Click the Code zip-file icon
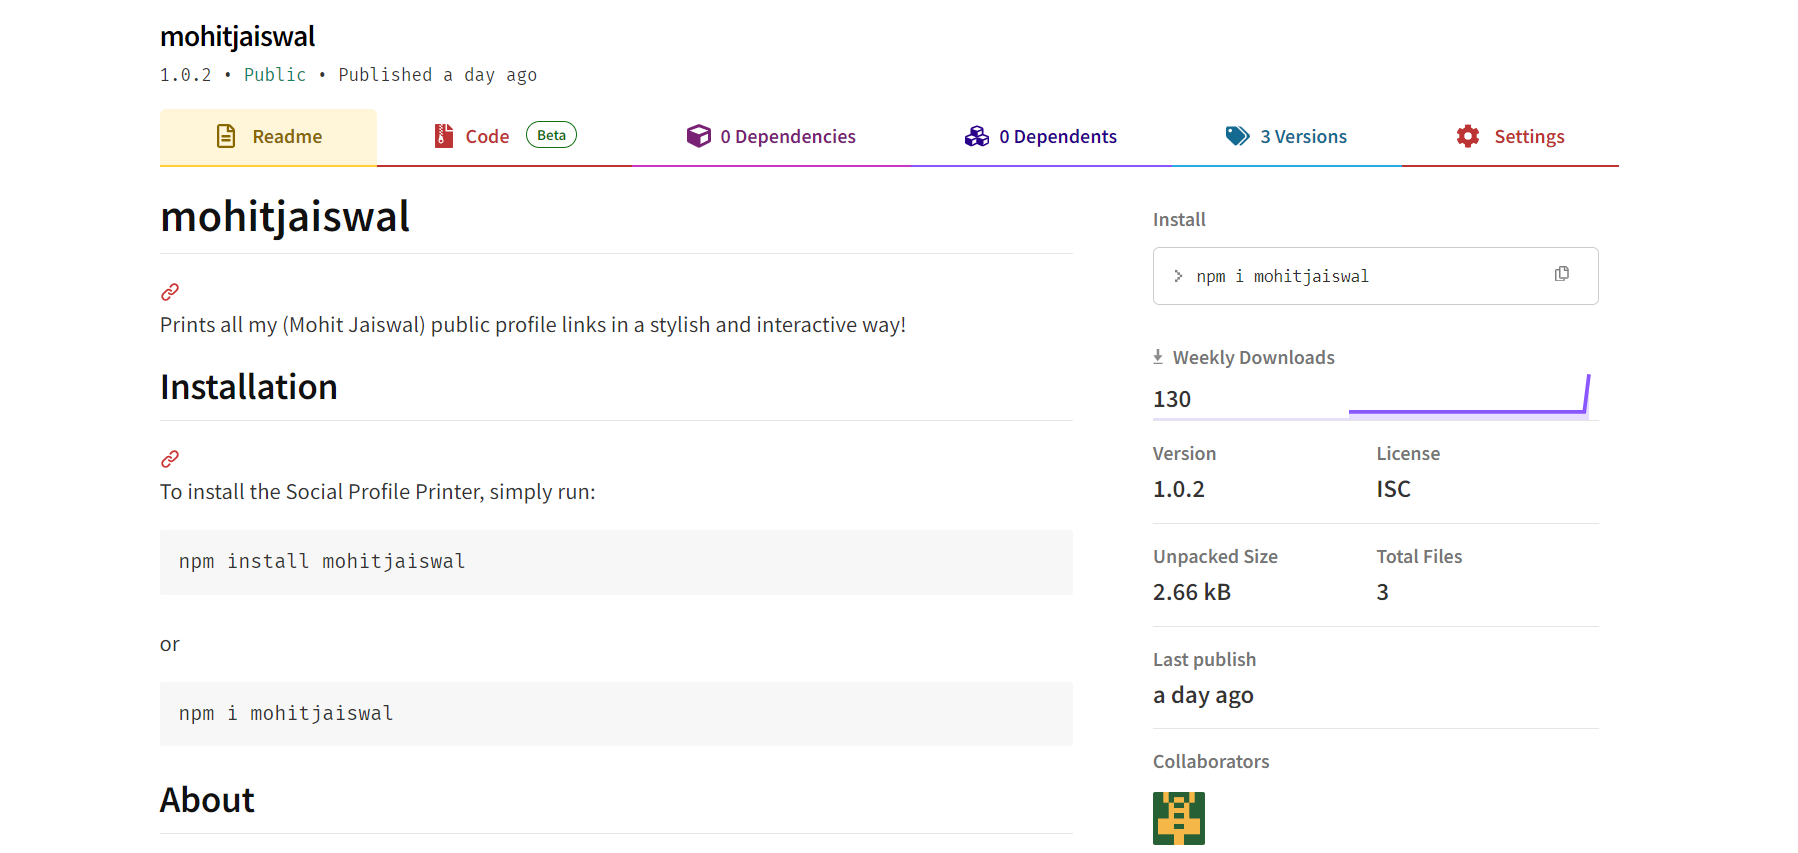1798x853 pixels. (x=444, y=136)
